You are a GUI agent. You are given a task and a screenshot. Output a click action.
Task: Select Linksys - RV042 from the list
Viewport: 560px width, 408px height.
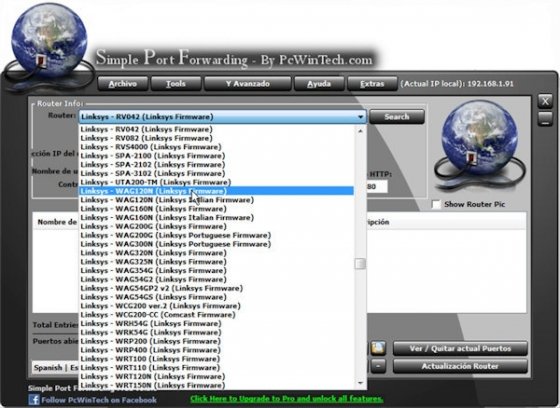216,129
